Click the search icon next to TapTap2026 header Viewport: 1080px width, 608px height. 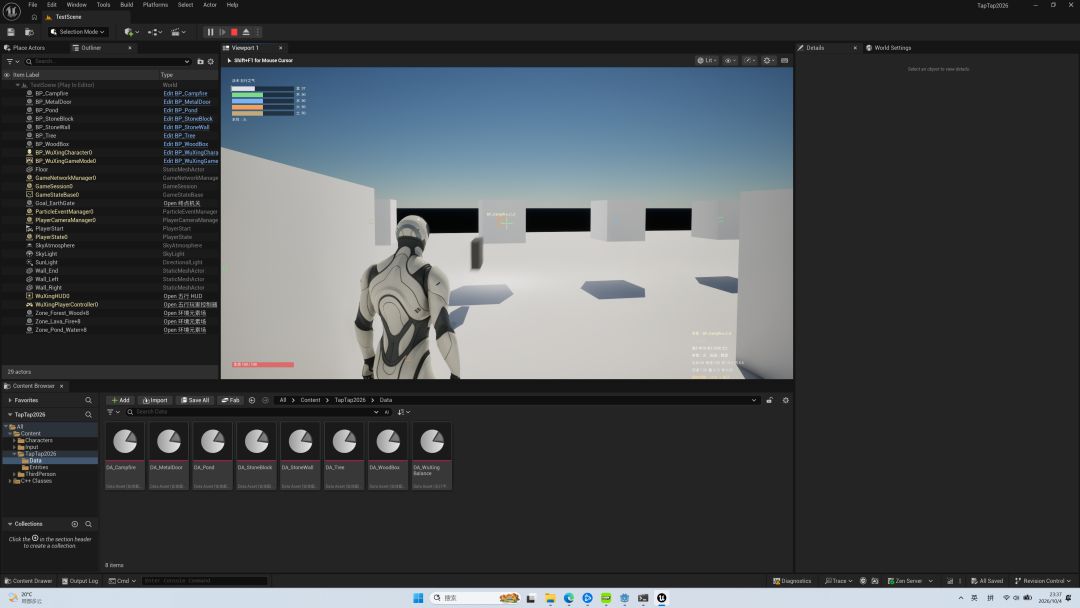pyautogui.click(x=88, y=415)
